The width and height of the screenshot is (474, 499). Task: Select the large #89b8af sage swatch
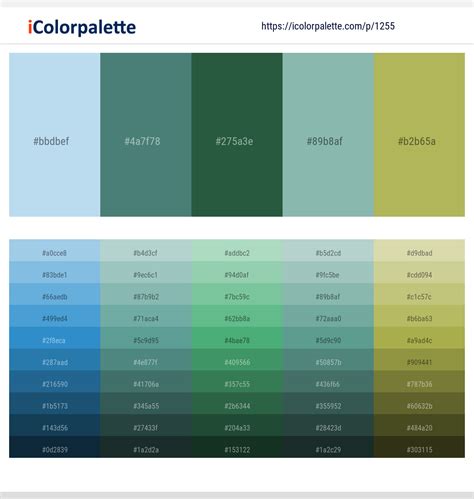pyautogui.click(x=328, y=135)
